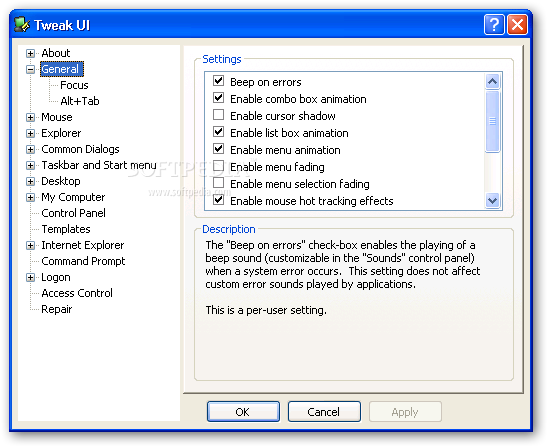Collapse the General tree node
548x447 pixels.
click(30, 70)
